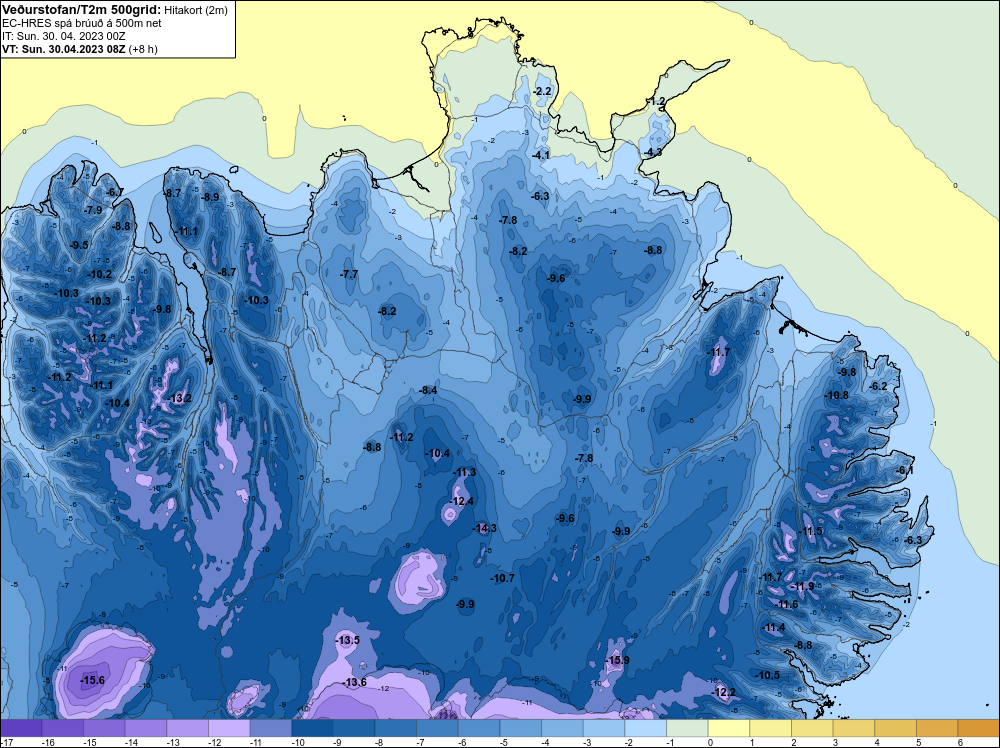
Task: Click the legend swatch labeled -9
Action: (x=354, y=728)
